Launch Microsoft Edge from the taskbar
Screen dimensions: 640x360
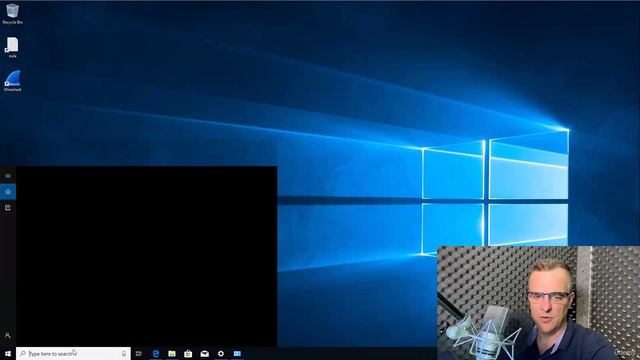coord(156,353)
